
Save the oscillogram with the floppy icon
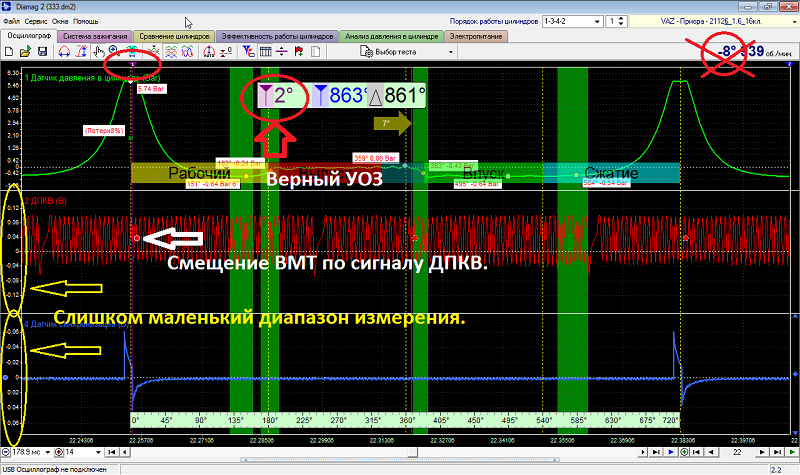click(x=42, y=52)
